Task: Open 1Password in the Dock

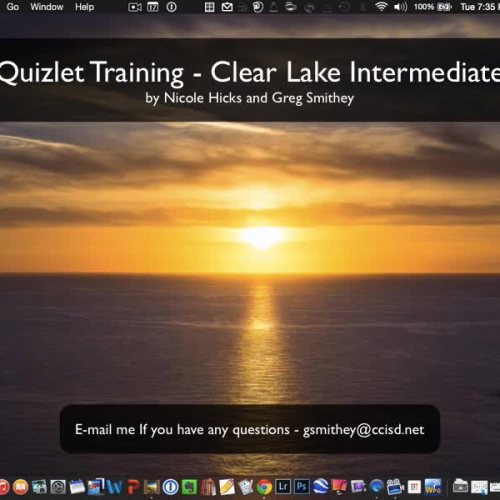Action: tap(170, 487)
